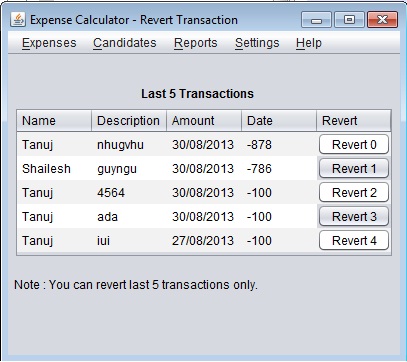407x362 pixels.
Task: Select the -786 cell
Action: coord(279,169)
